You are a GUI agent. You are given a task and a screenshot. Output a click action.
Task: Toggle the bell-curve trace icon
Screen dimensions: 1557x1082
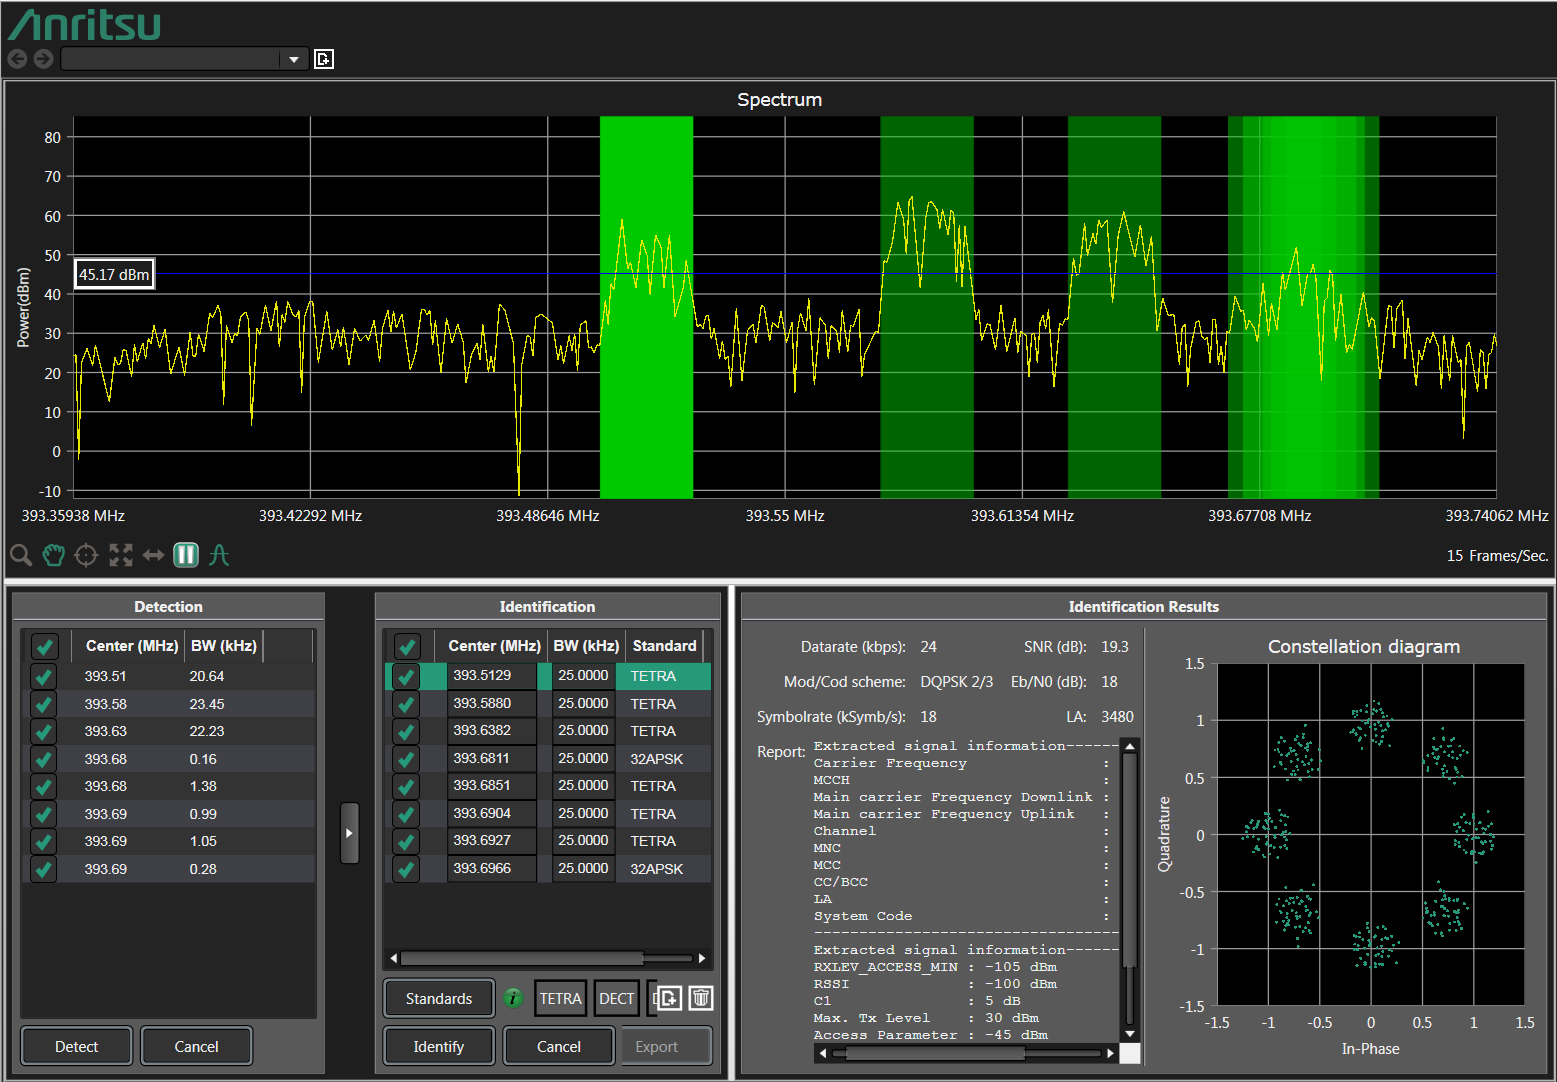coord(219,555)
